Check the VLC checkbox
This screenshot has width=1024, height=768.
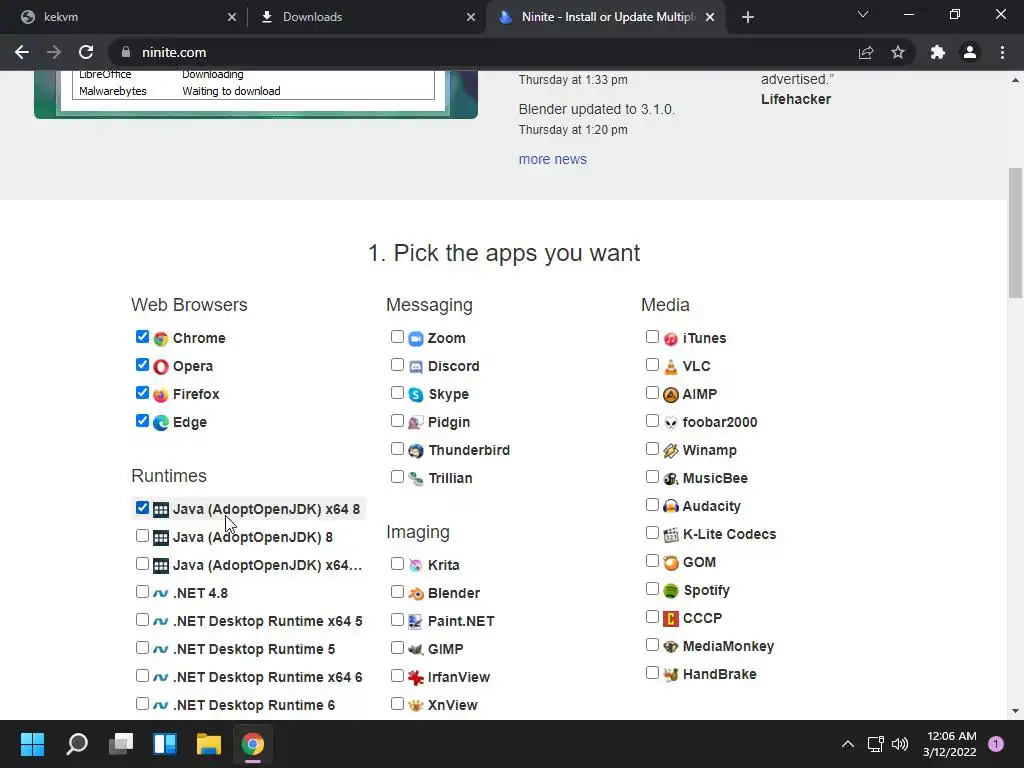(x=652, y=364)
